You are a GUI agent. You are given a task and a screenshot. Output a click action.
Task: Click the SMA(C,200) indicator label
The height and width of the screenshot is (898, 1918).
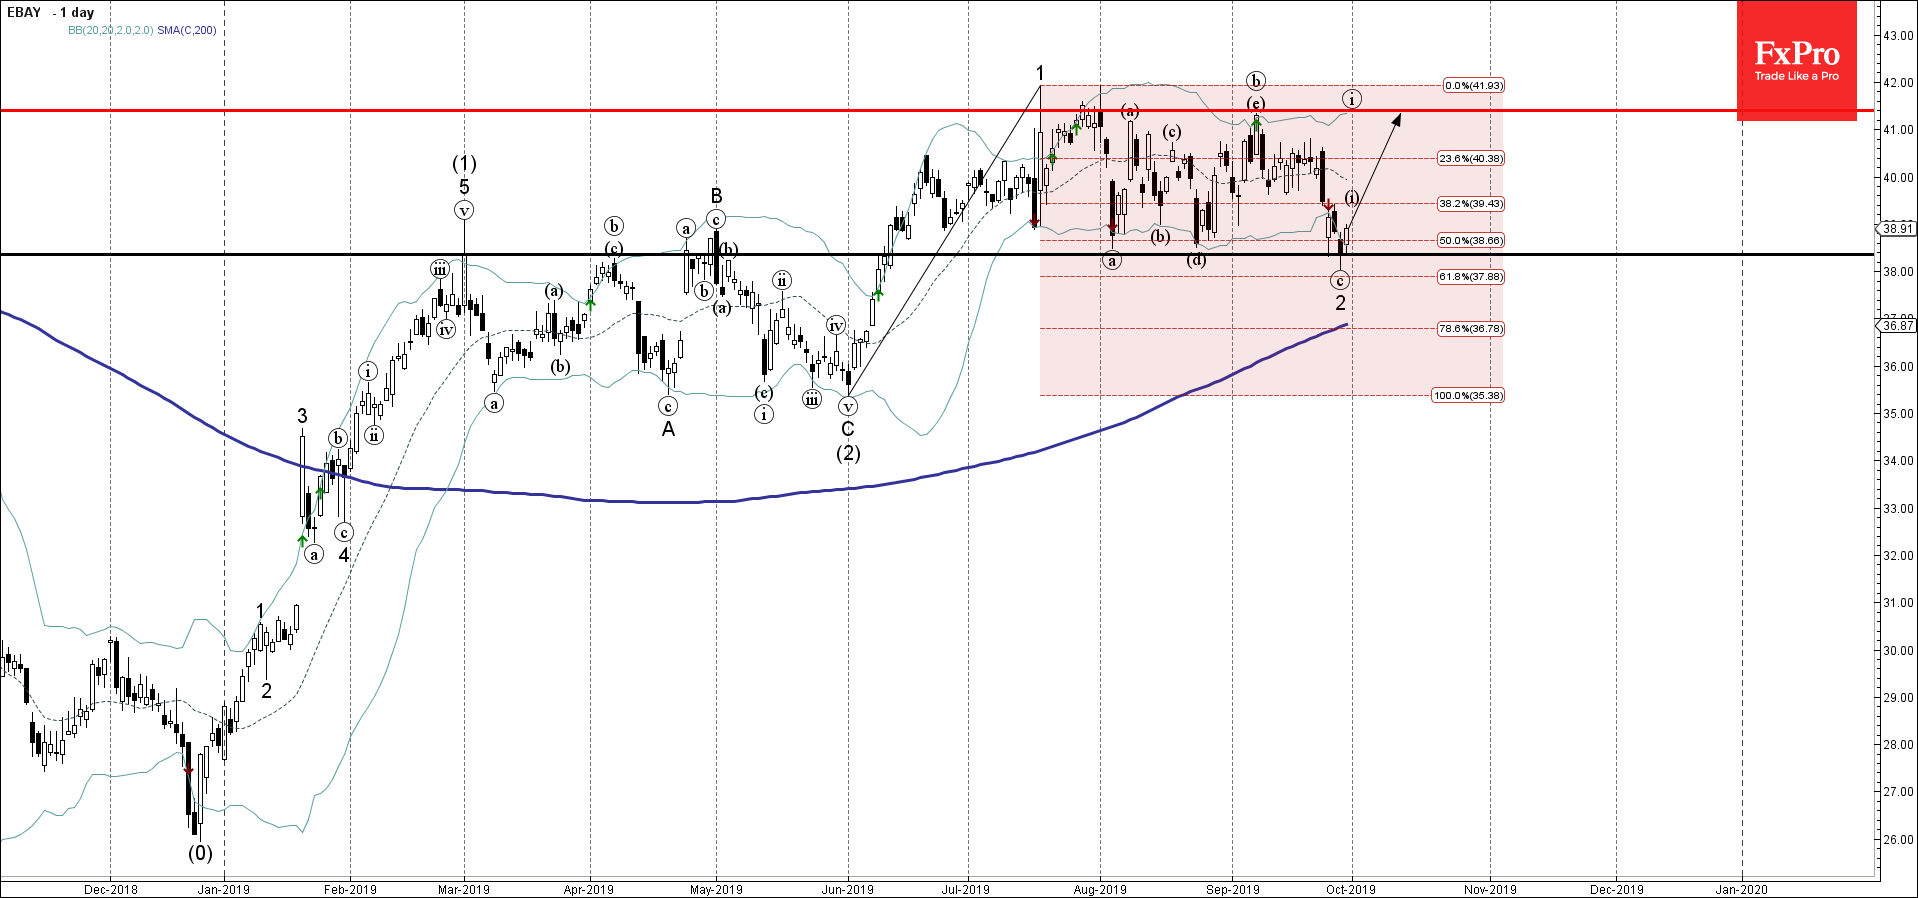[187, 30]
